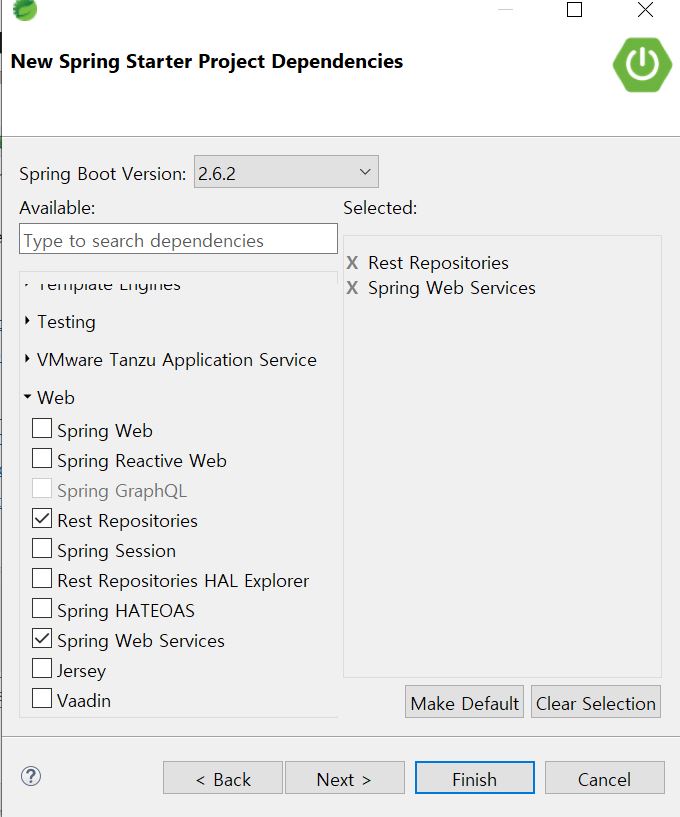Uncheck the Spring Web Services checkbox
Viewport: 680px width, 817px height.
42,639
